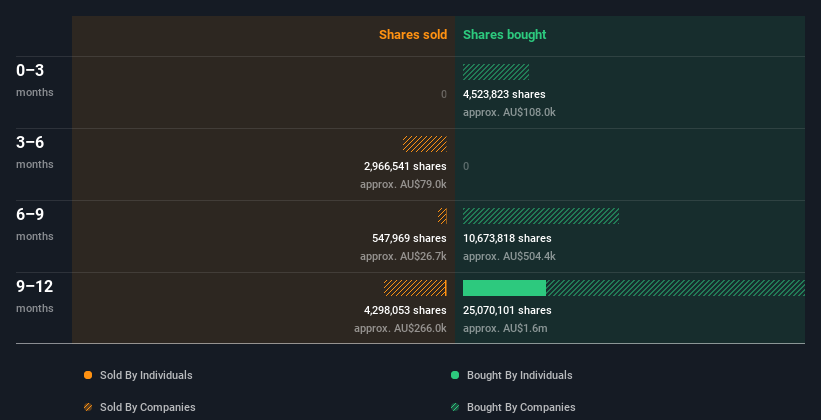Click the Shares bought column header

coord(505,35)
